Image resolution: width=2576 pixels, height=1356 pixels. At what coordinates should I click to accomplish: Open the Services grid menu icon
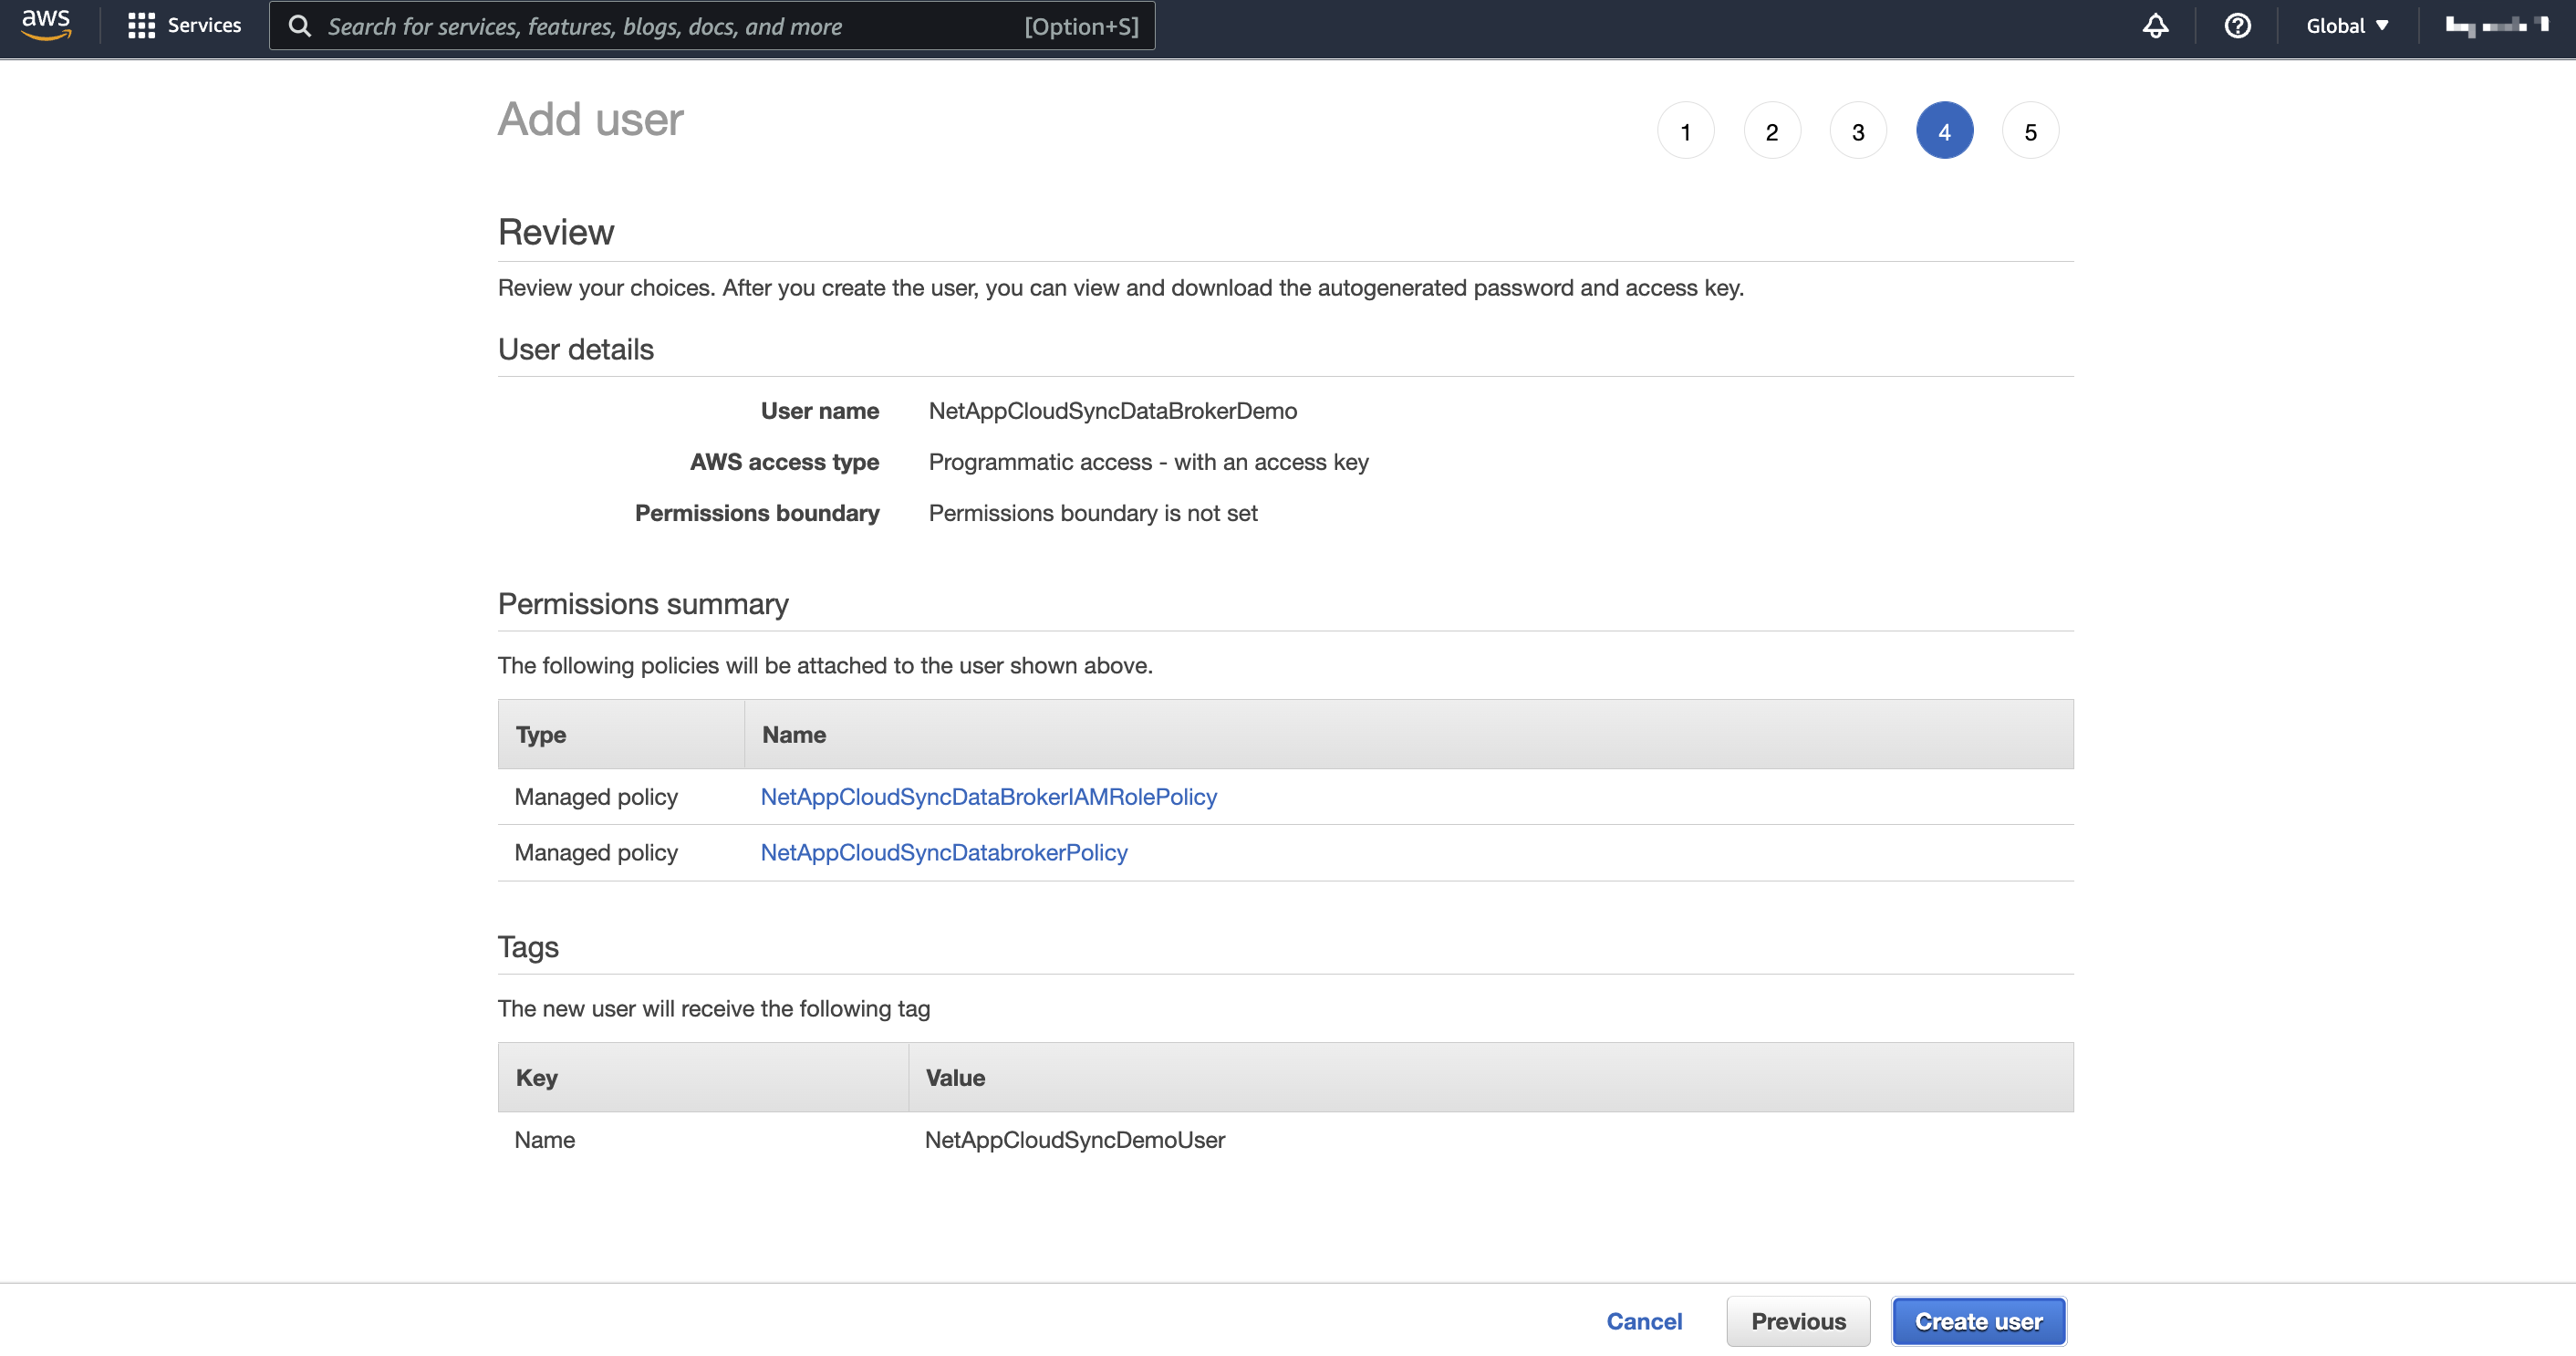141,26
